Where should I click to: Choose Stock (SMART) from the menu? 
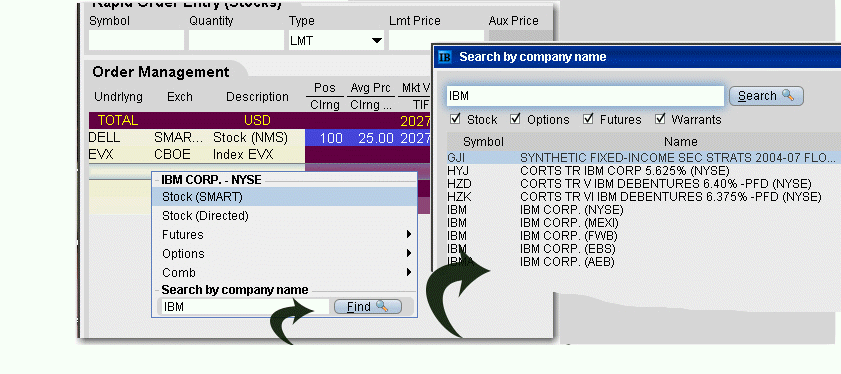284,197
